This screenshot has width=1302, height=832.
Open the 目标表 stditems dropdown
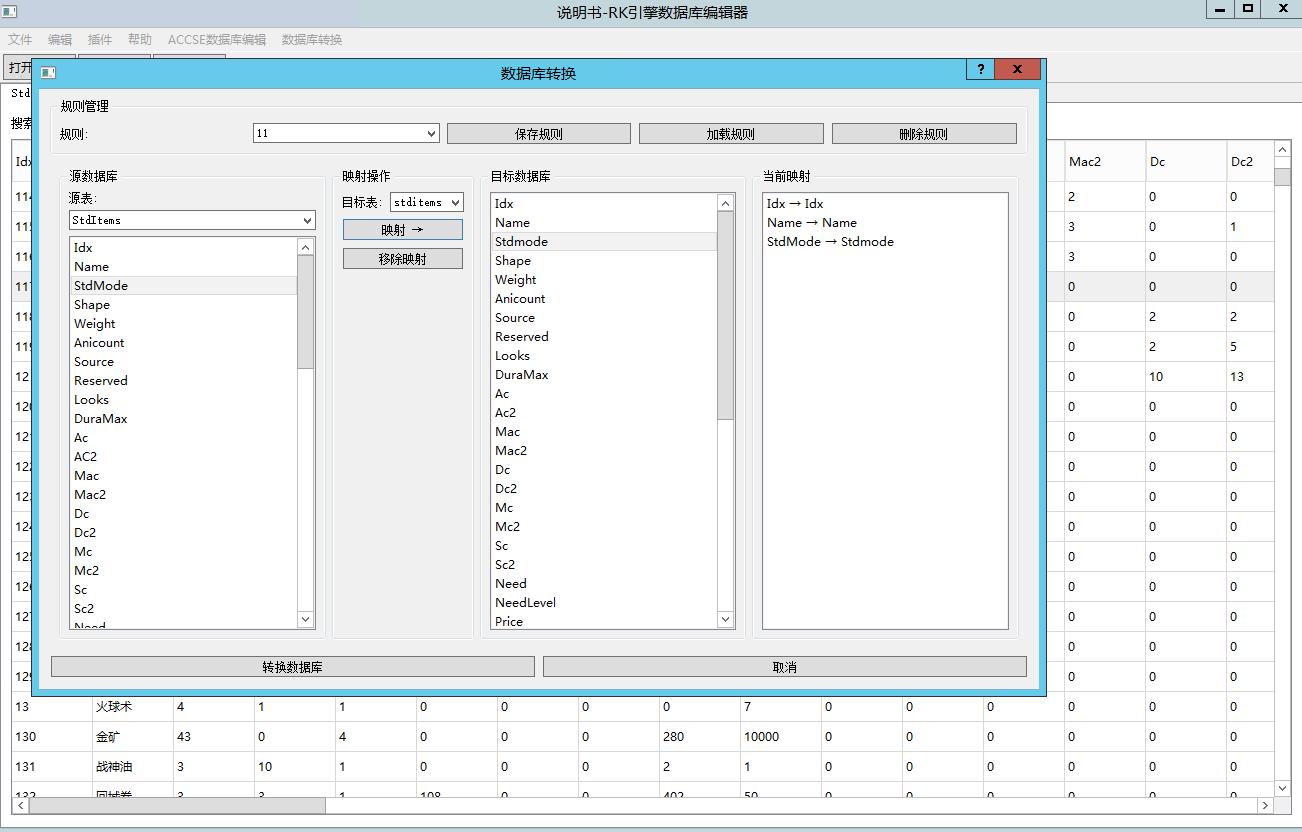(427, 202)
